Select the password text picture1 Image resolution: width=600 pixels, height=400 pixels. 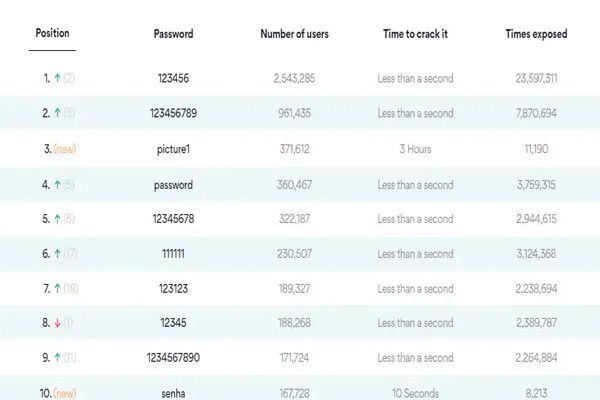(173, 149)
